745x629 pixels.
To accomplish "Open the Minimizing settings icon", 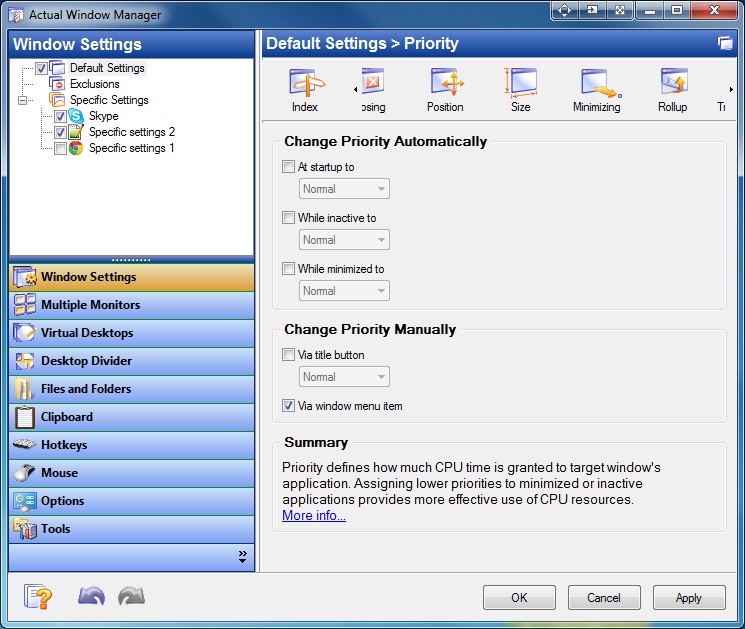I will [597, 90].
